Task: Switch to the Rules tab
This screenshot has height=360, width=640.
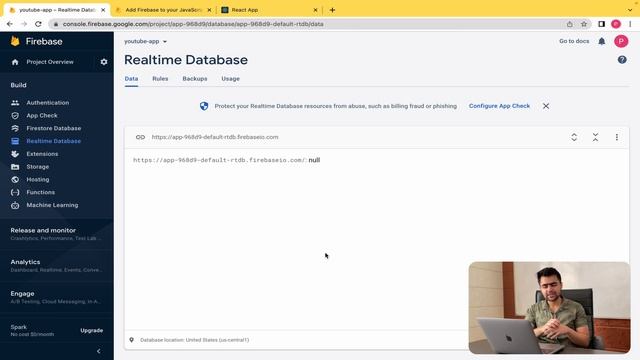Action: coord(160,79)
